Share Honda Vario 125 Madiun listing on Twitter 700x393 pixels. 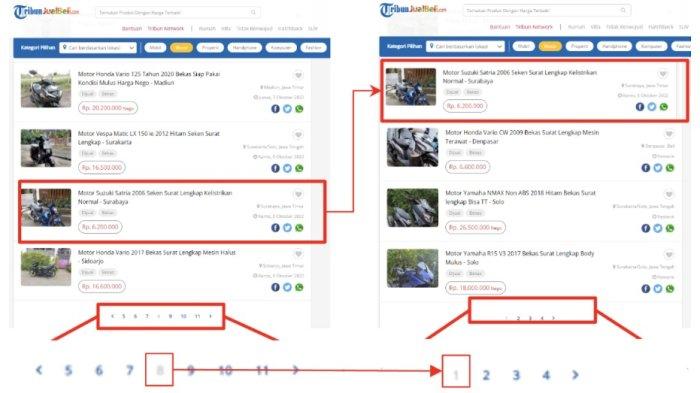point(288,109)
